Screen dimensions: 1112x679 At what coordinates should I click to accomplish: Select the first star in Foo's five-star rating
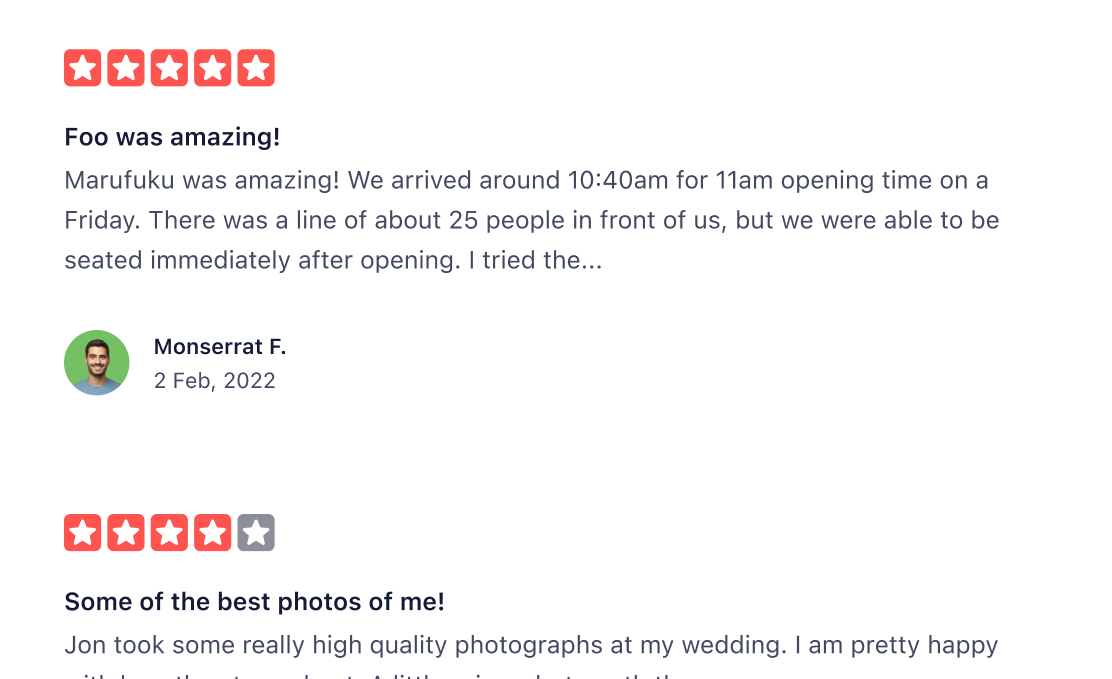(83, 68)
